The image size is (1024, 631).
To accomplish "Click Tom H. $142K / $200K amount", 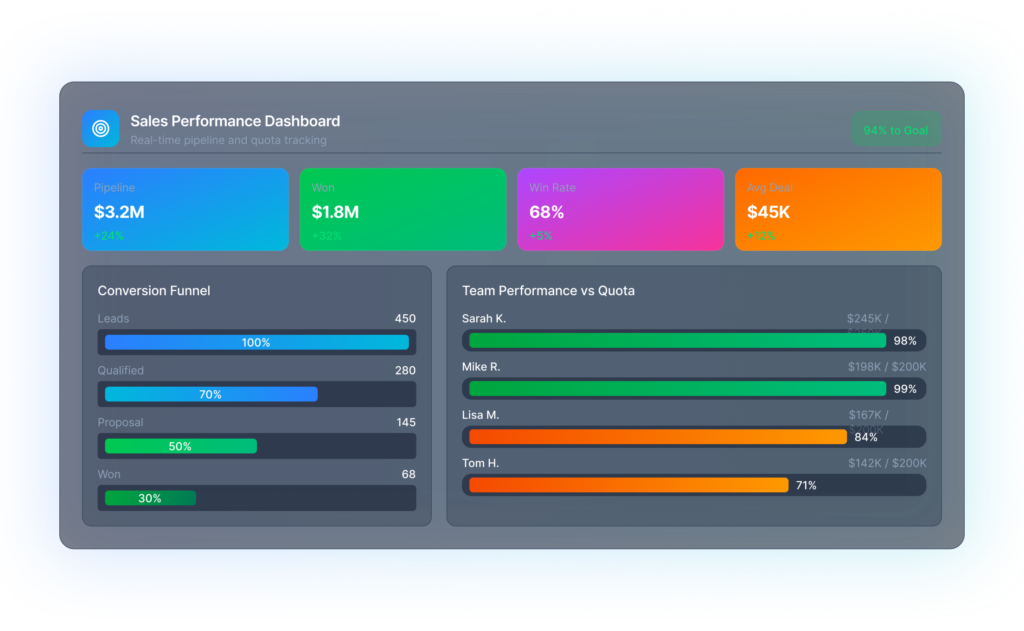I will click(887, 463).
